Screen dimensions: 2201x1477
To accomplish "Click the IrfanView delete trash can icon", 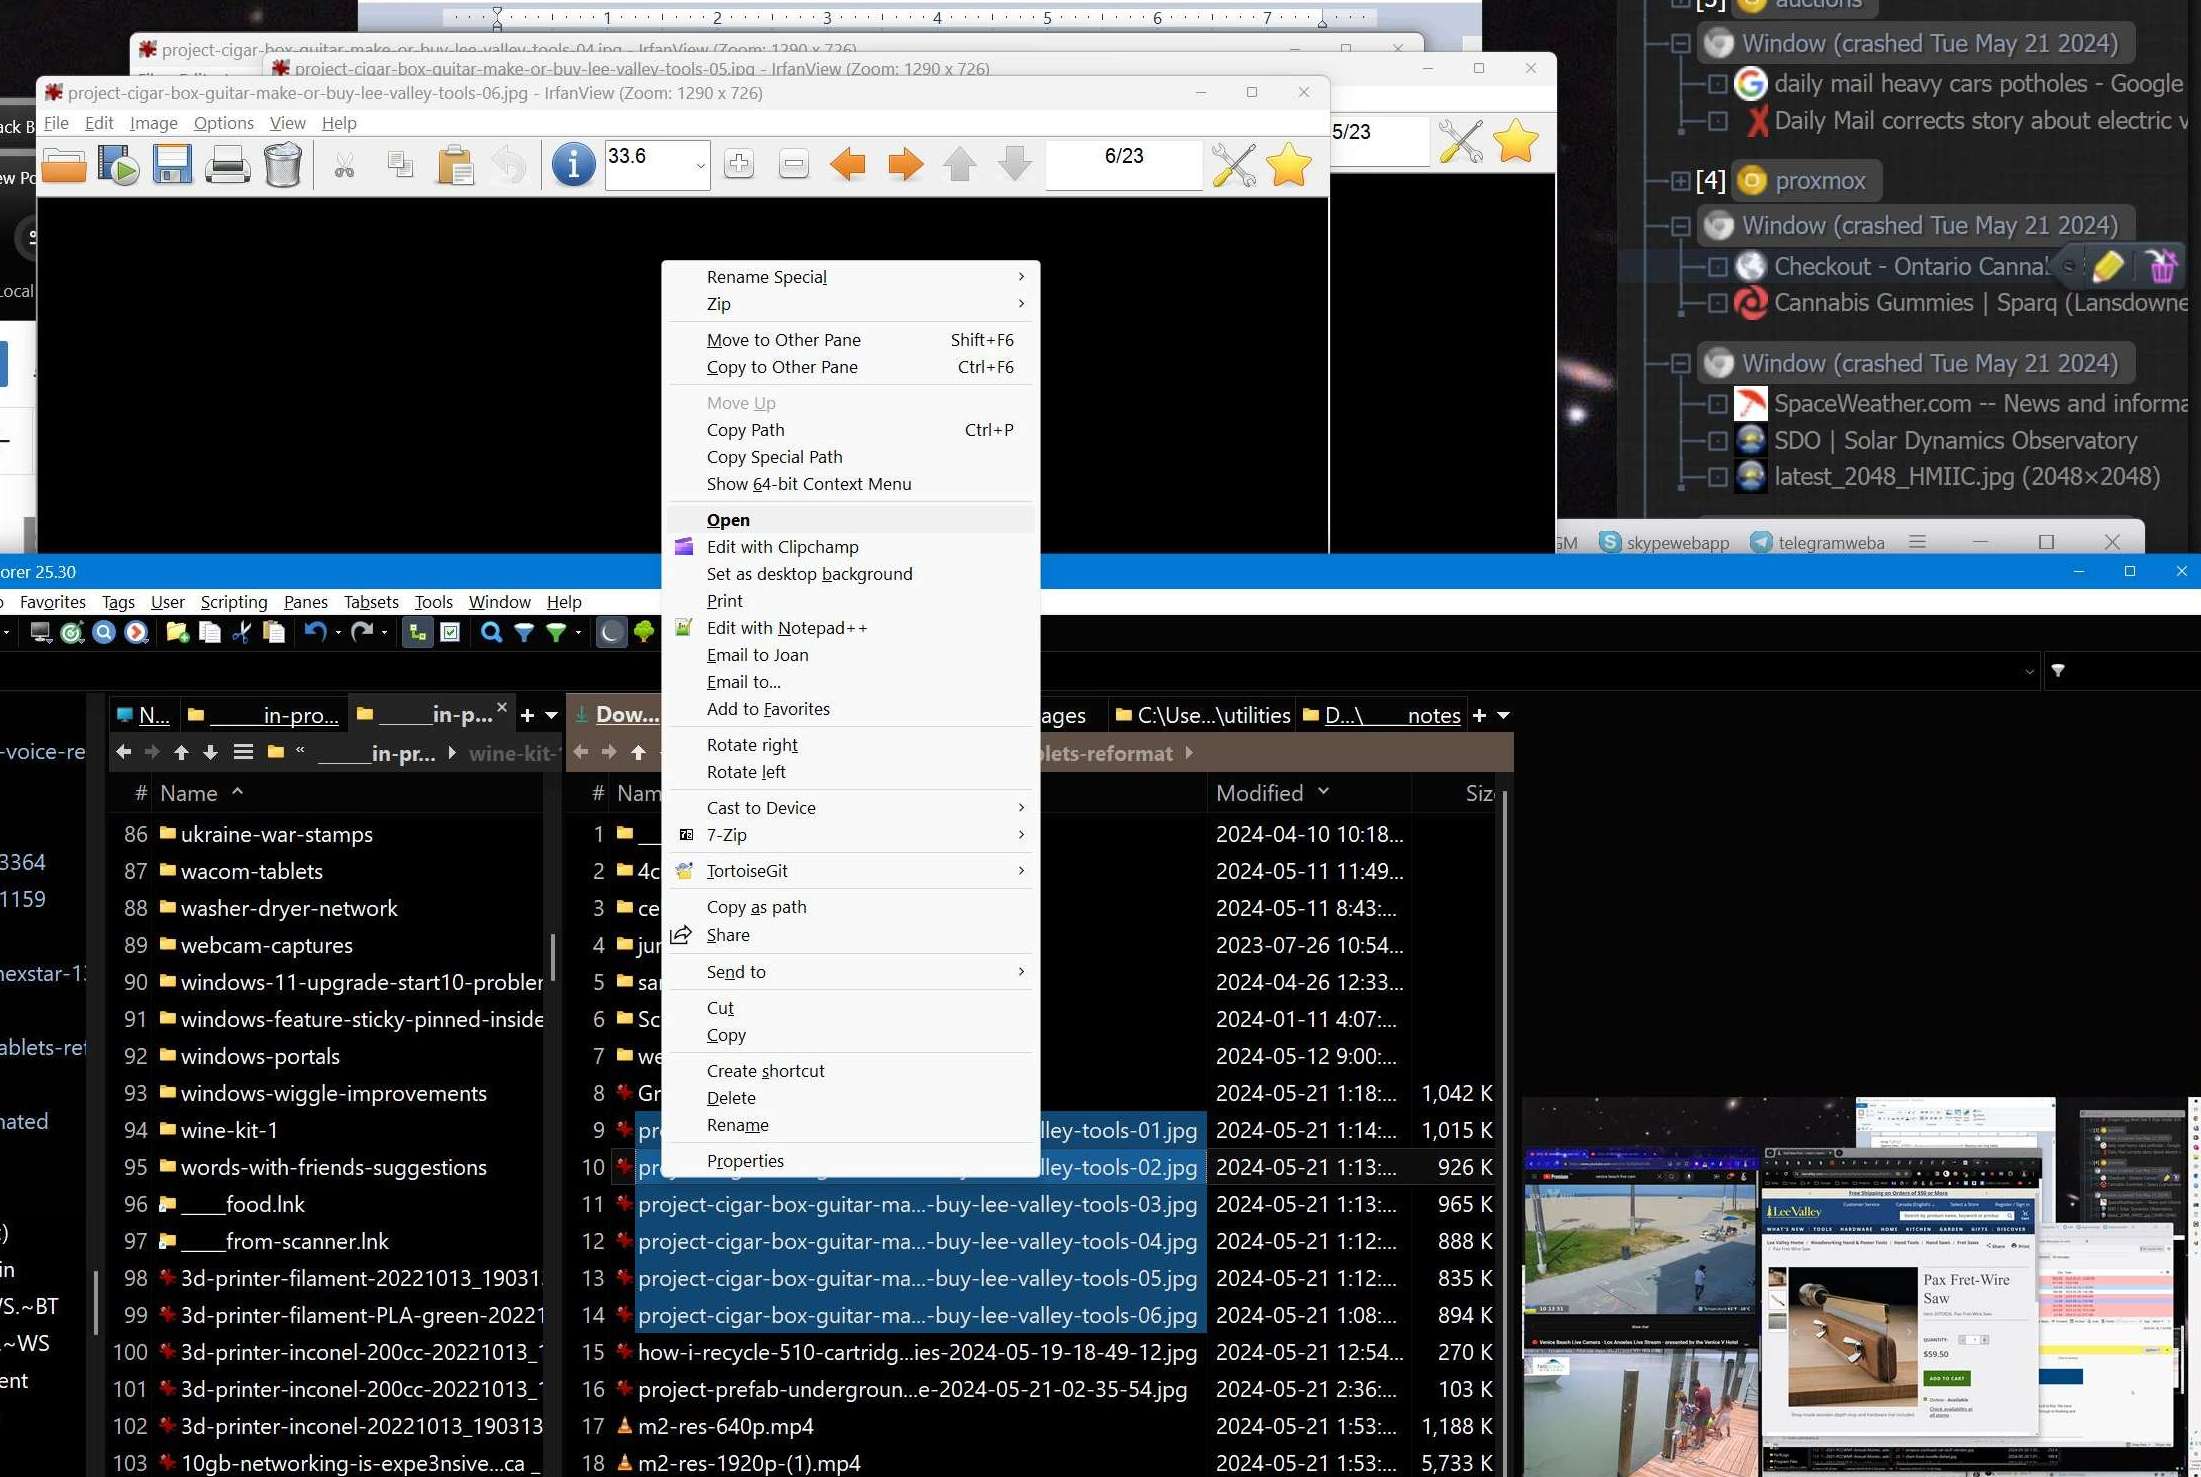I will pos(283,164).
